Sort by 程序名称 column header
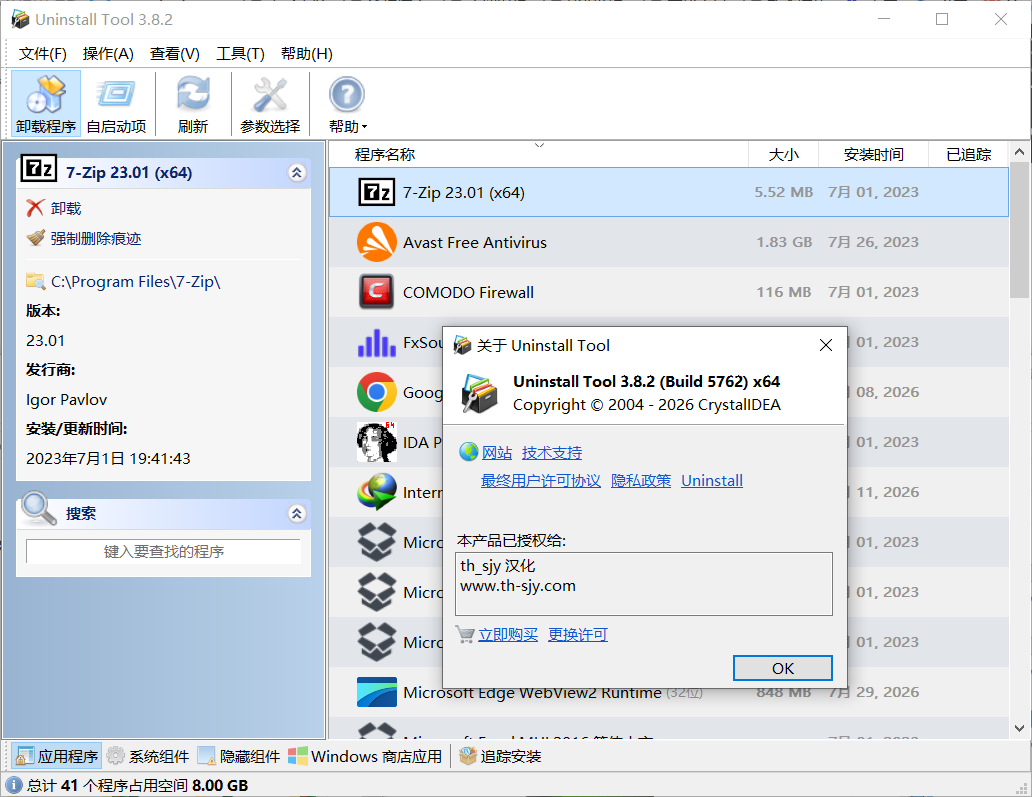 click(538, 155)
